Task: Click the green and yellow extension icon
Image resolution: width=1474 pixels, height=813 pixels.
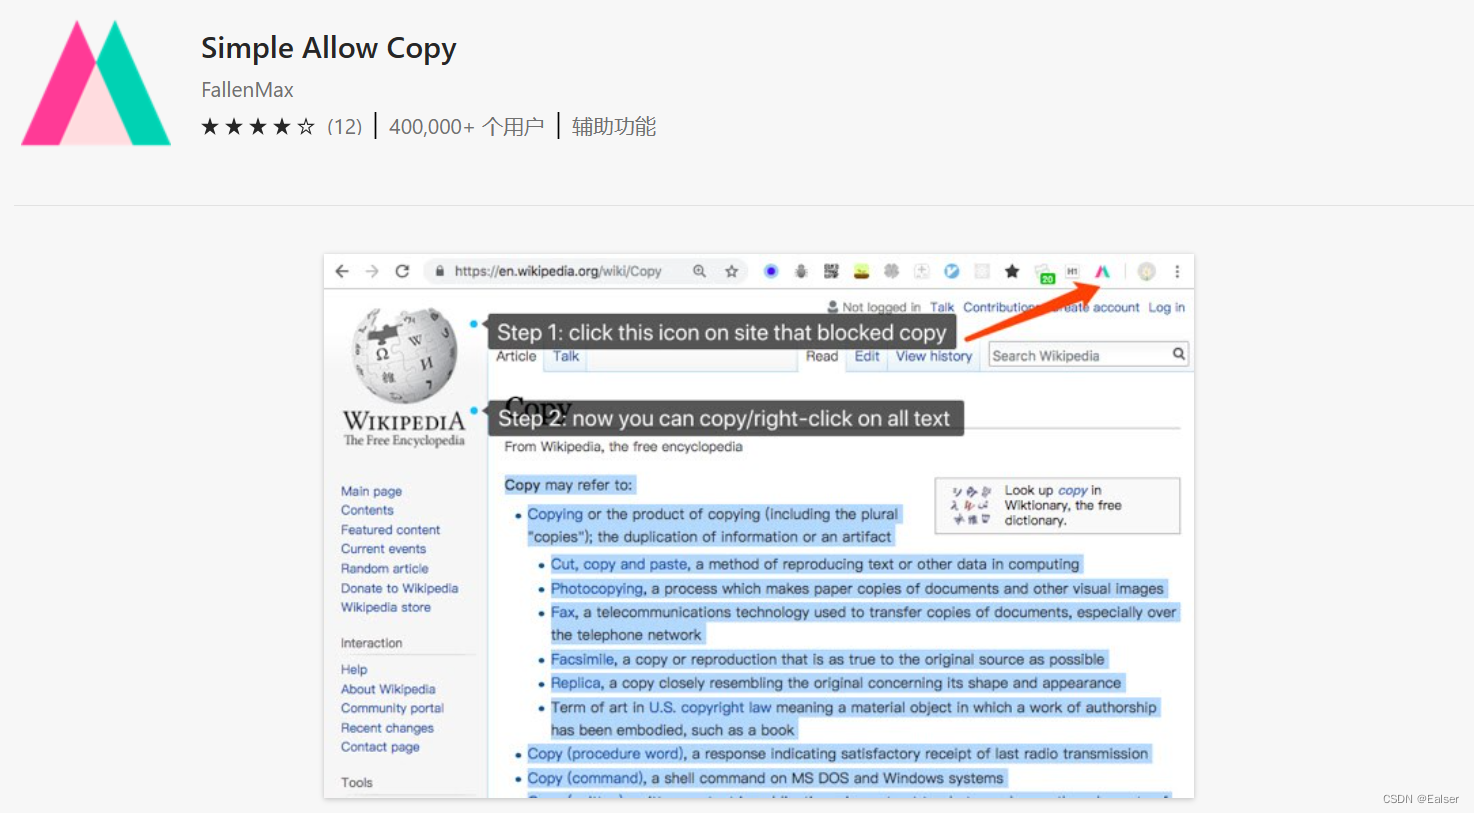Action: 861,271
